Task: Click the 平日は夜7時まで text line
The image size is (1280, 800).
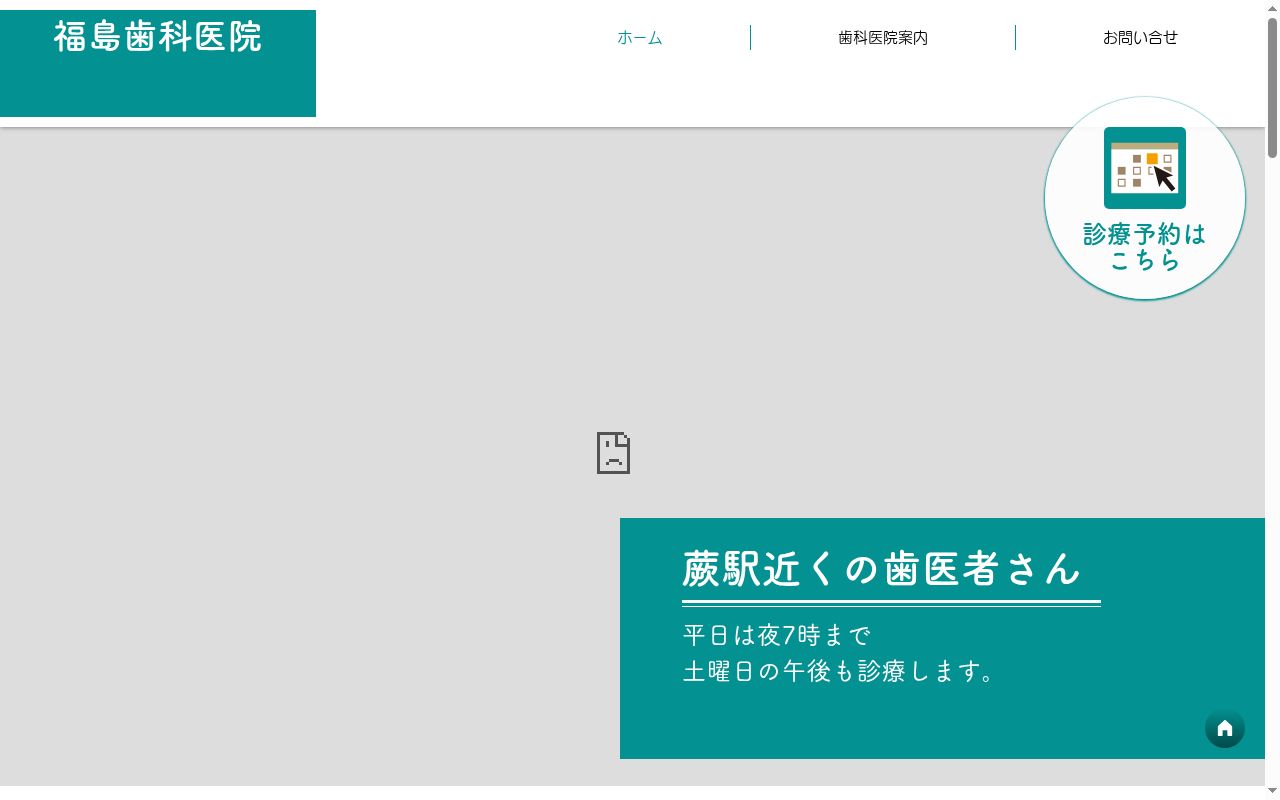Action: (777, 635)
